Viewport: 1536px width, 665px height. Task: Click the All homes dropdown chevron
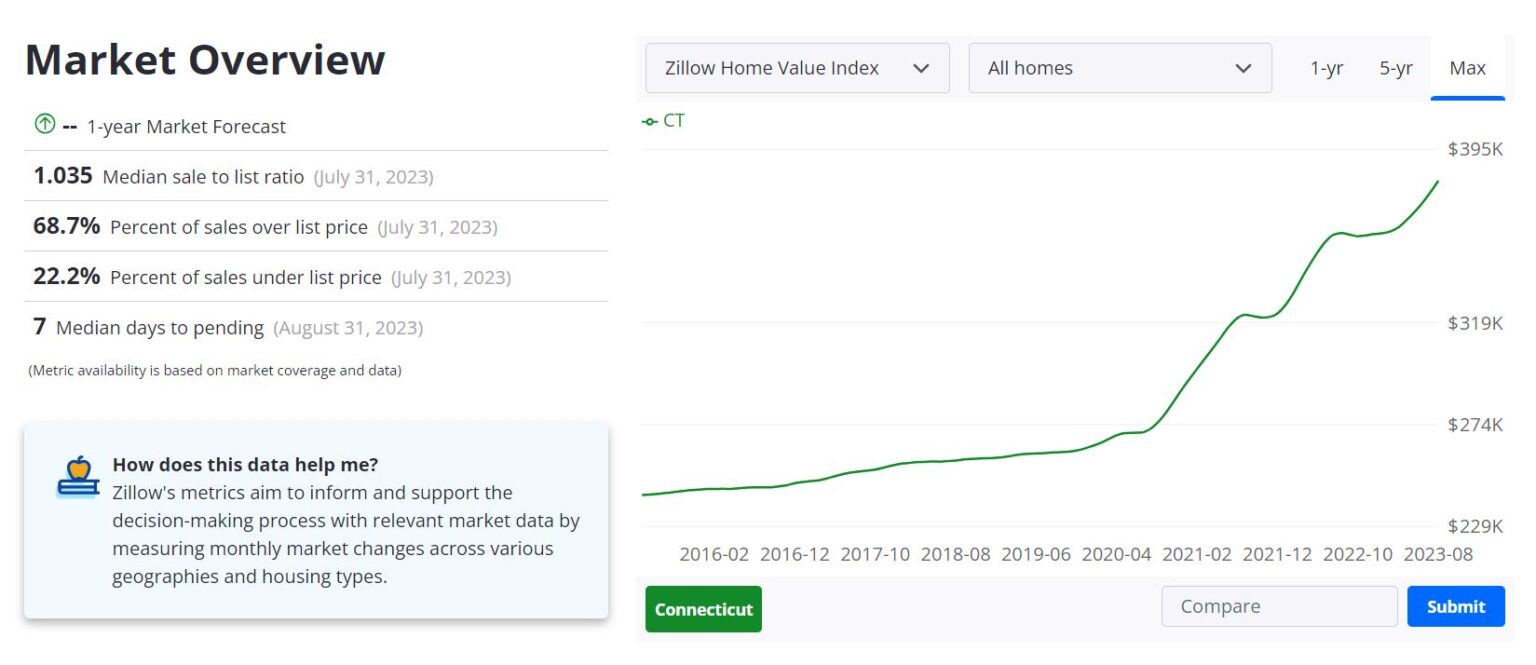pyautogui.click(x=1243, y=68)
